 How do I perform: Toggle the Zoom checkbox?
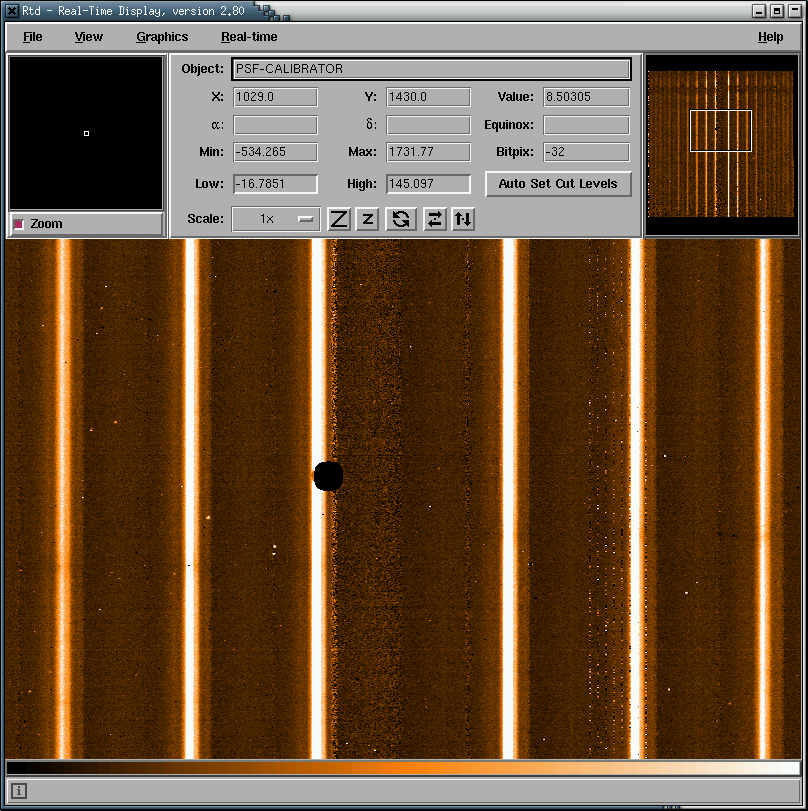coord(19,224)
